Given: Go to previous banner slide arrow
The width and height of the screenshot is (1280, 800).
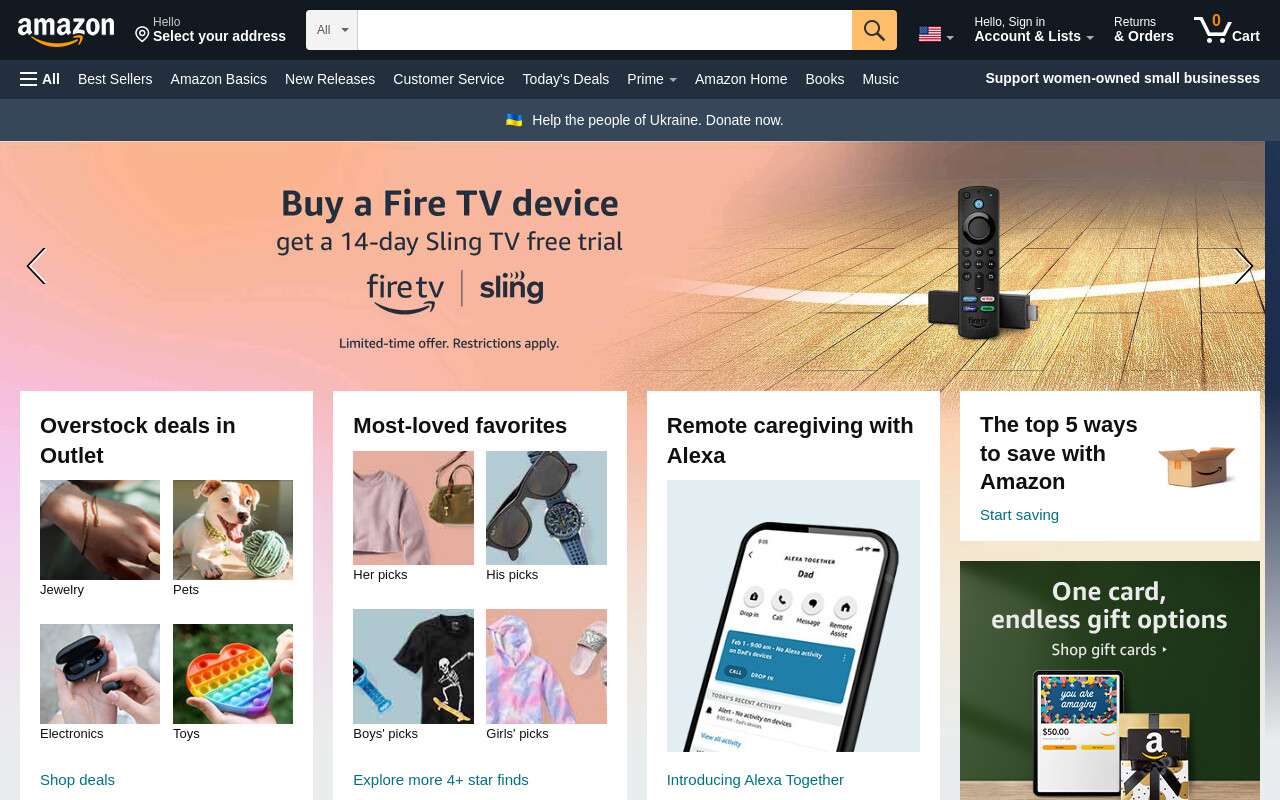Looking at the screenshot, I should pyautogui.click(x=36, y=266).
